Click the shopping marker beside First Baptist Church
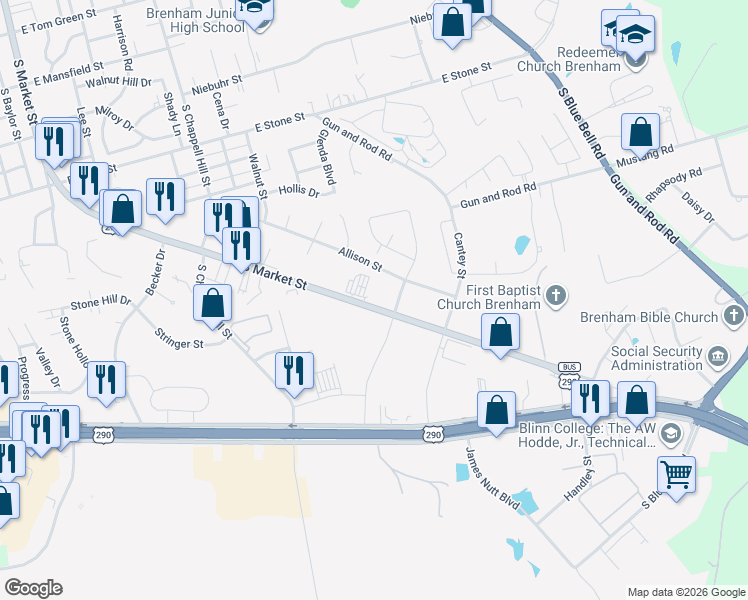The image size is (748, 600). pyautogui.click(x=500, y=332)
